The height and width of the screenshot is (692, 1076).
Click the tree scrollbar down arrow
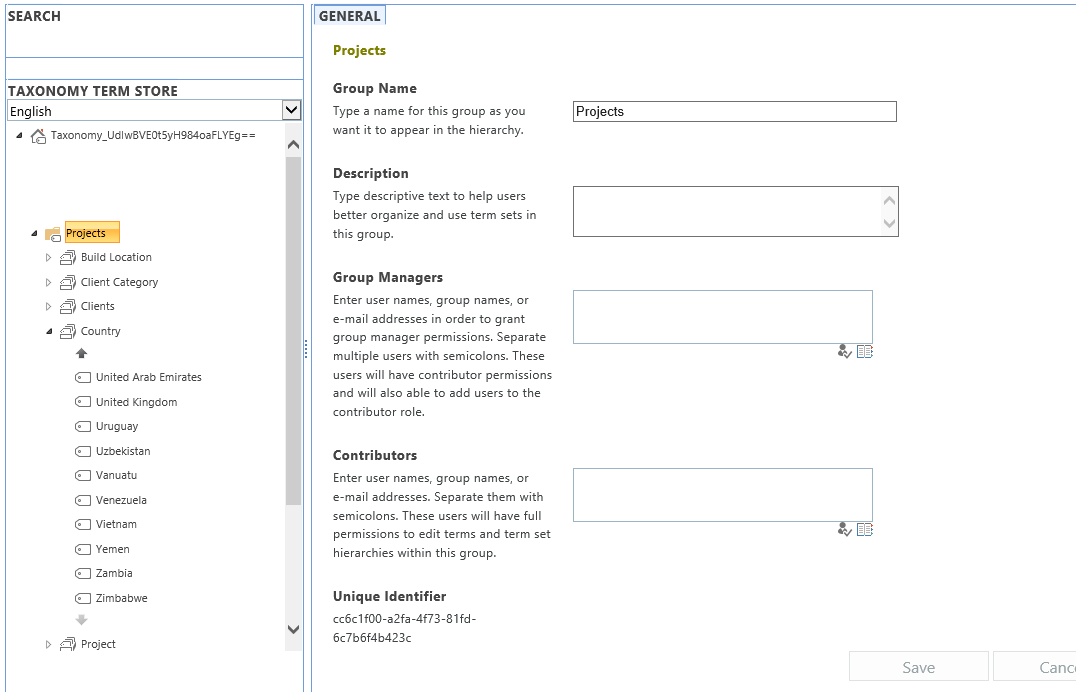(x=293, y=629)
